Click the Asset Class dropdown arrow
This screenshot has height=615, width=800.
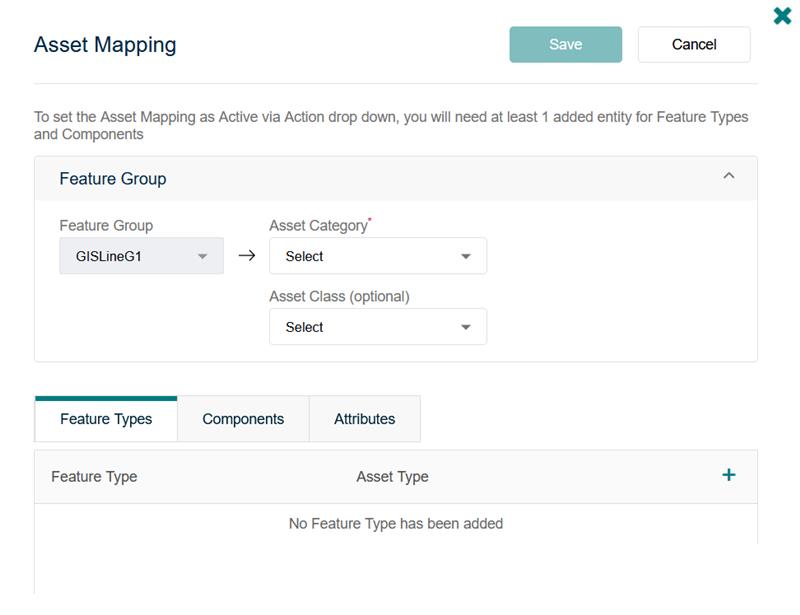click(465, 327)
